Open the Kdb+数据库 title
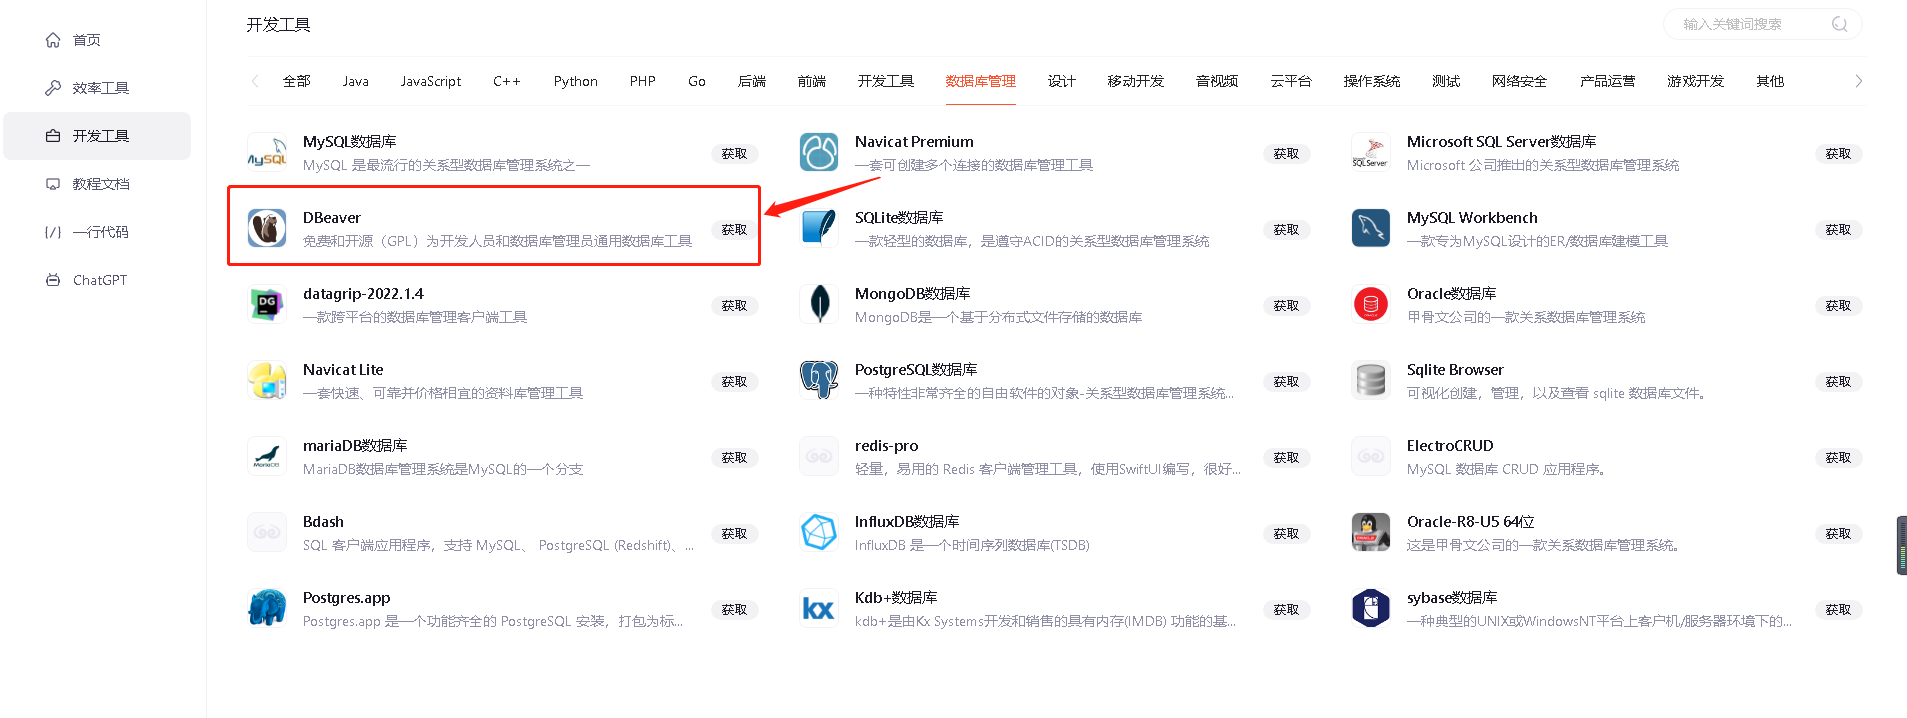The height and width of the screenshot is (718, 1907). [896, 598]
